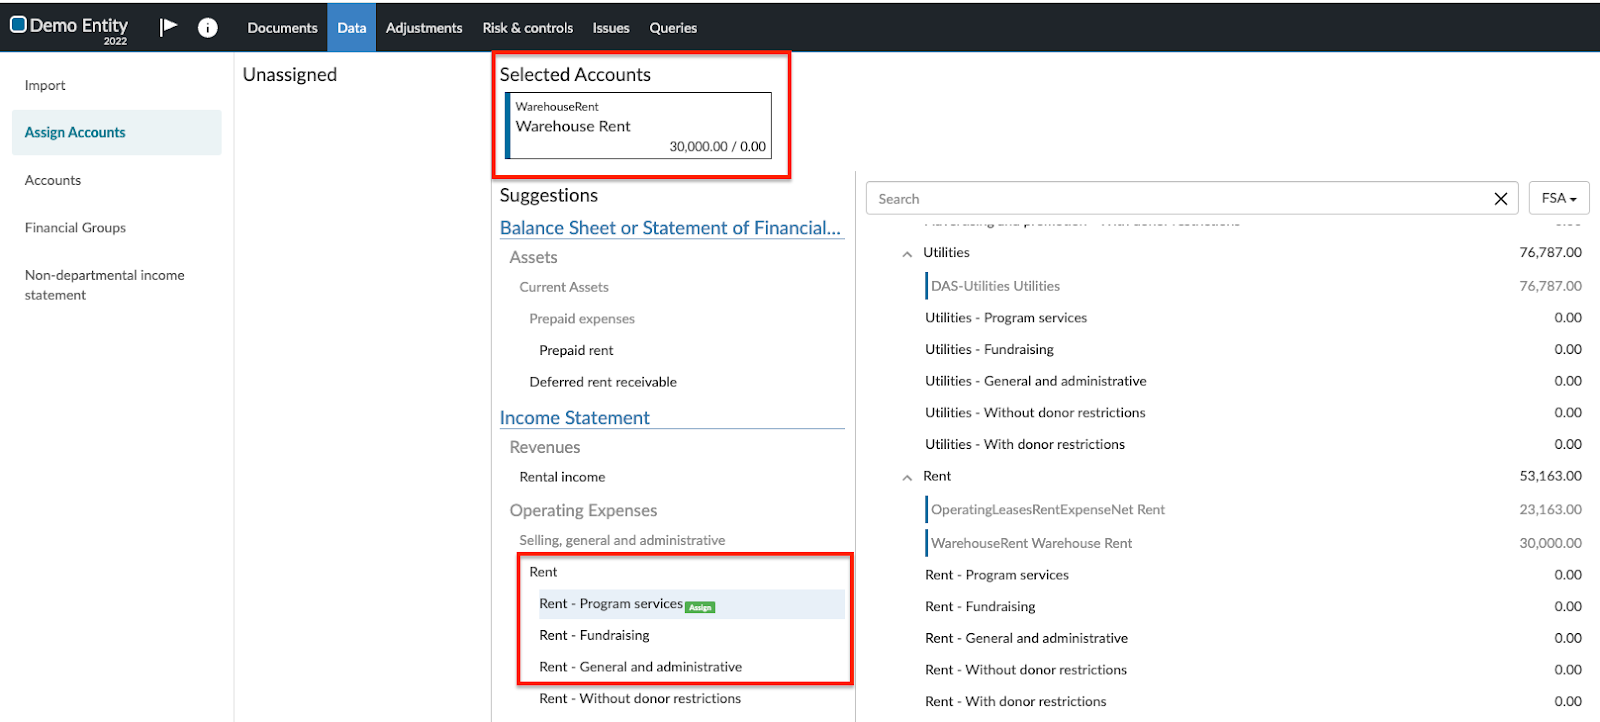The width and height of the screenshot is (1600, 722).
Task: Collapse the Utilities group
Action: tap(907, 254)
